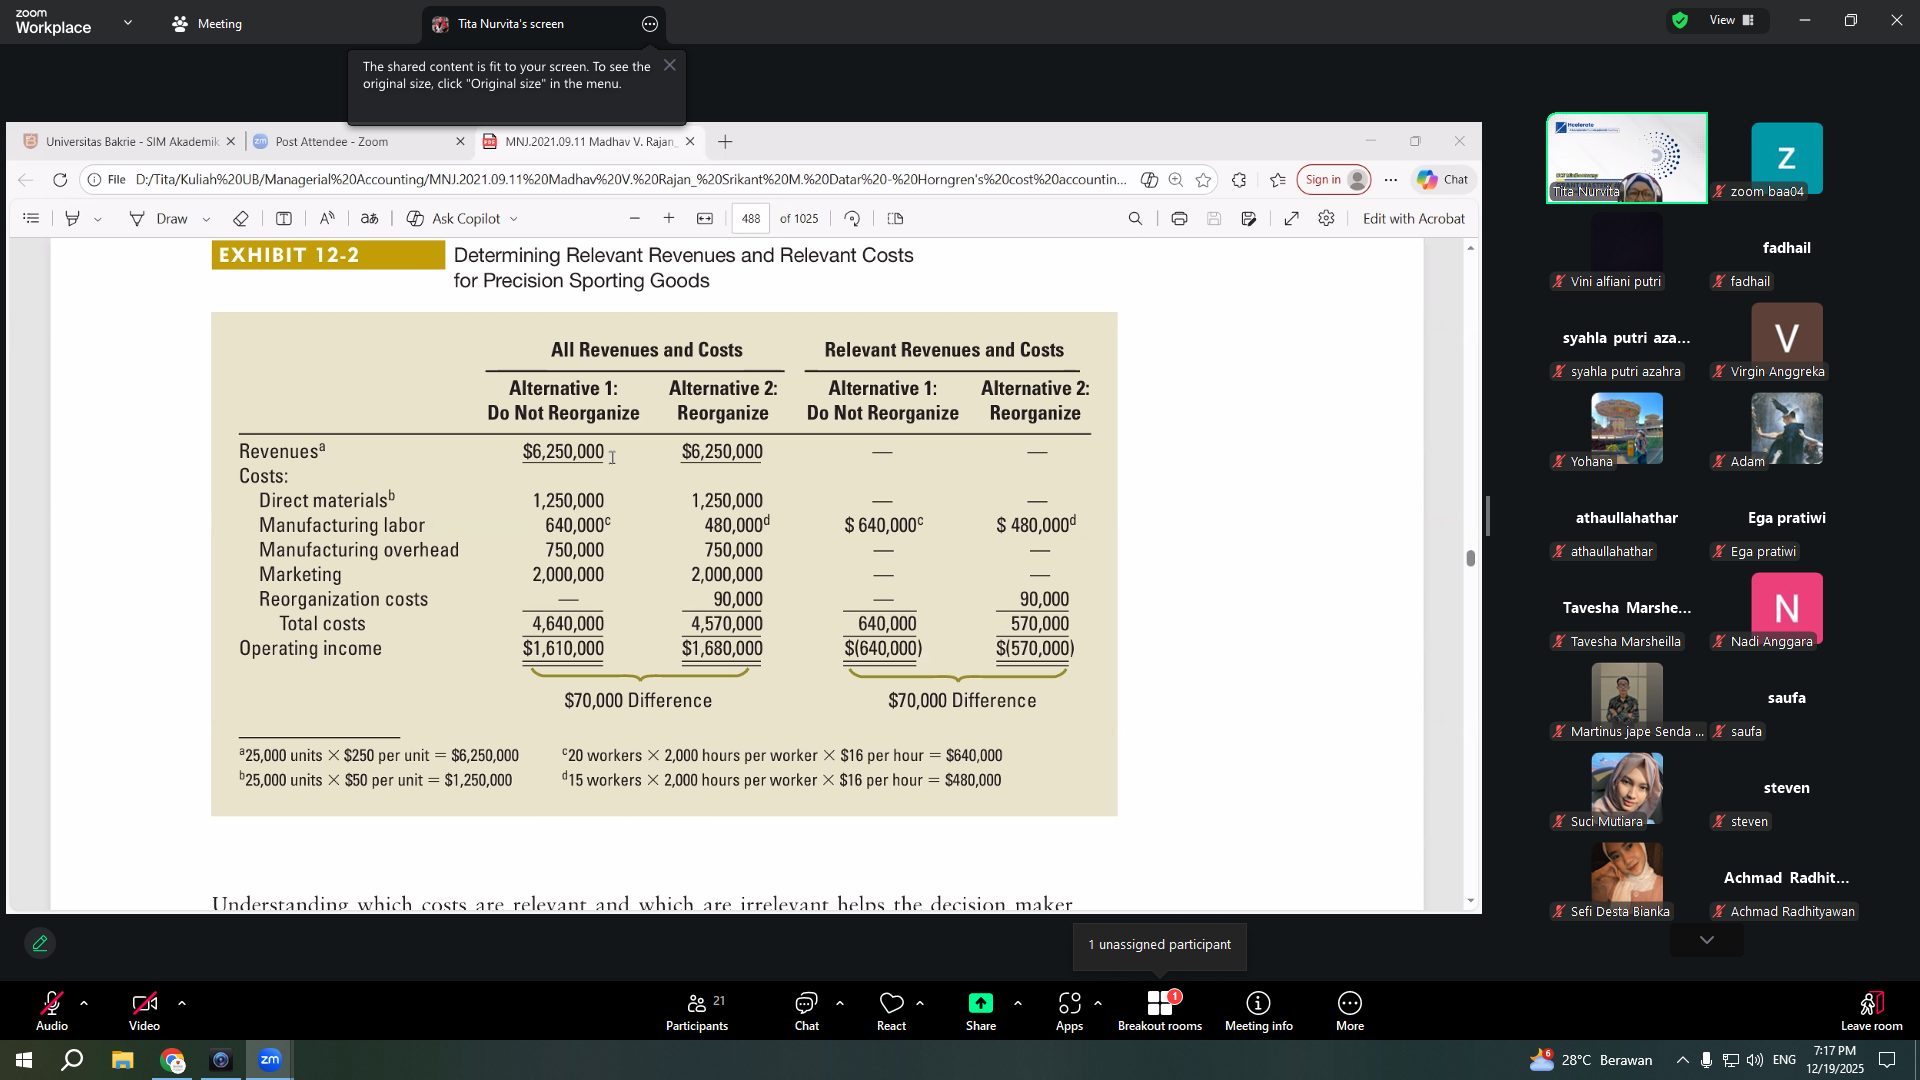Image resolution: width=1920 pixels, height=1080 pixels.
Task: Zoom out the PDF with minus
Action: (x=634, y=218)
